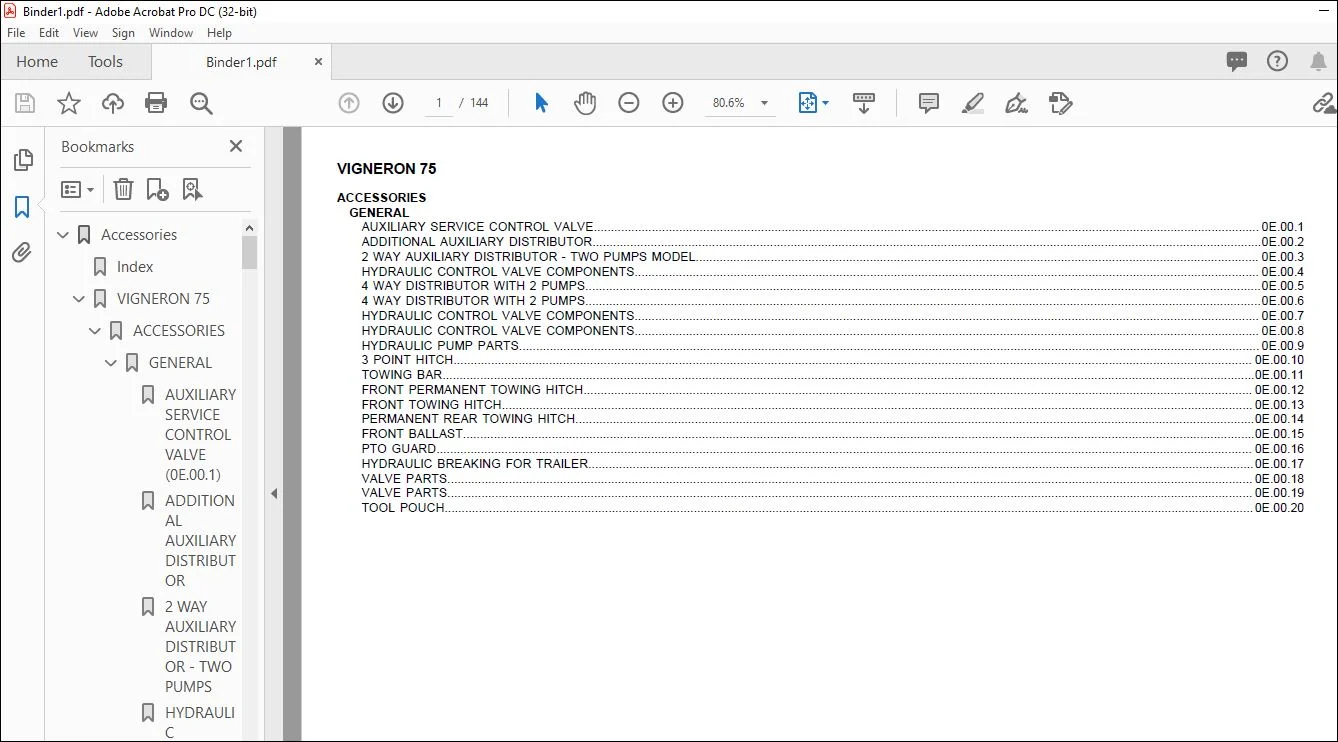Viewport: 1338px width, 742px height.
Task: Open the Edit menu
Action: (x=49, y=33)
